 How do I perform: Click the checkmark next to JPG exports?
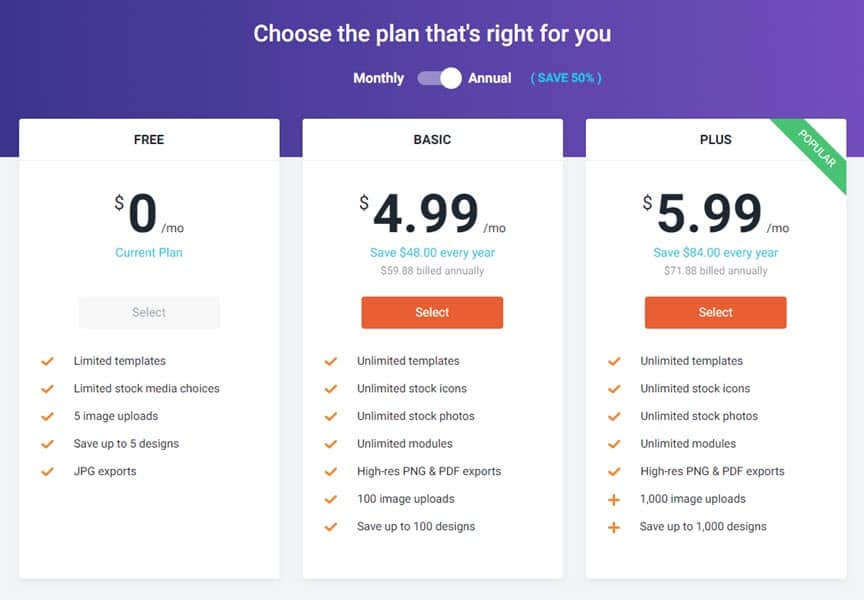[47, 472]
